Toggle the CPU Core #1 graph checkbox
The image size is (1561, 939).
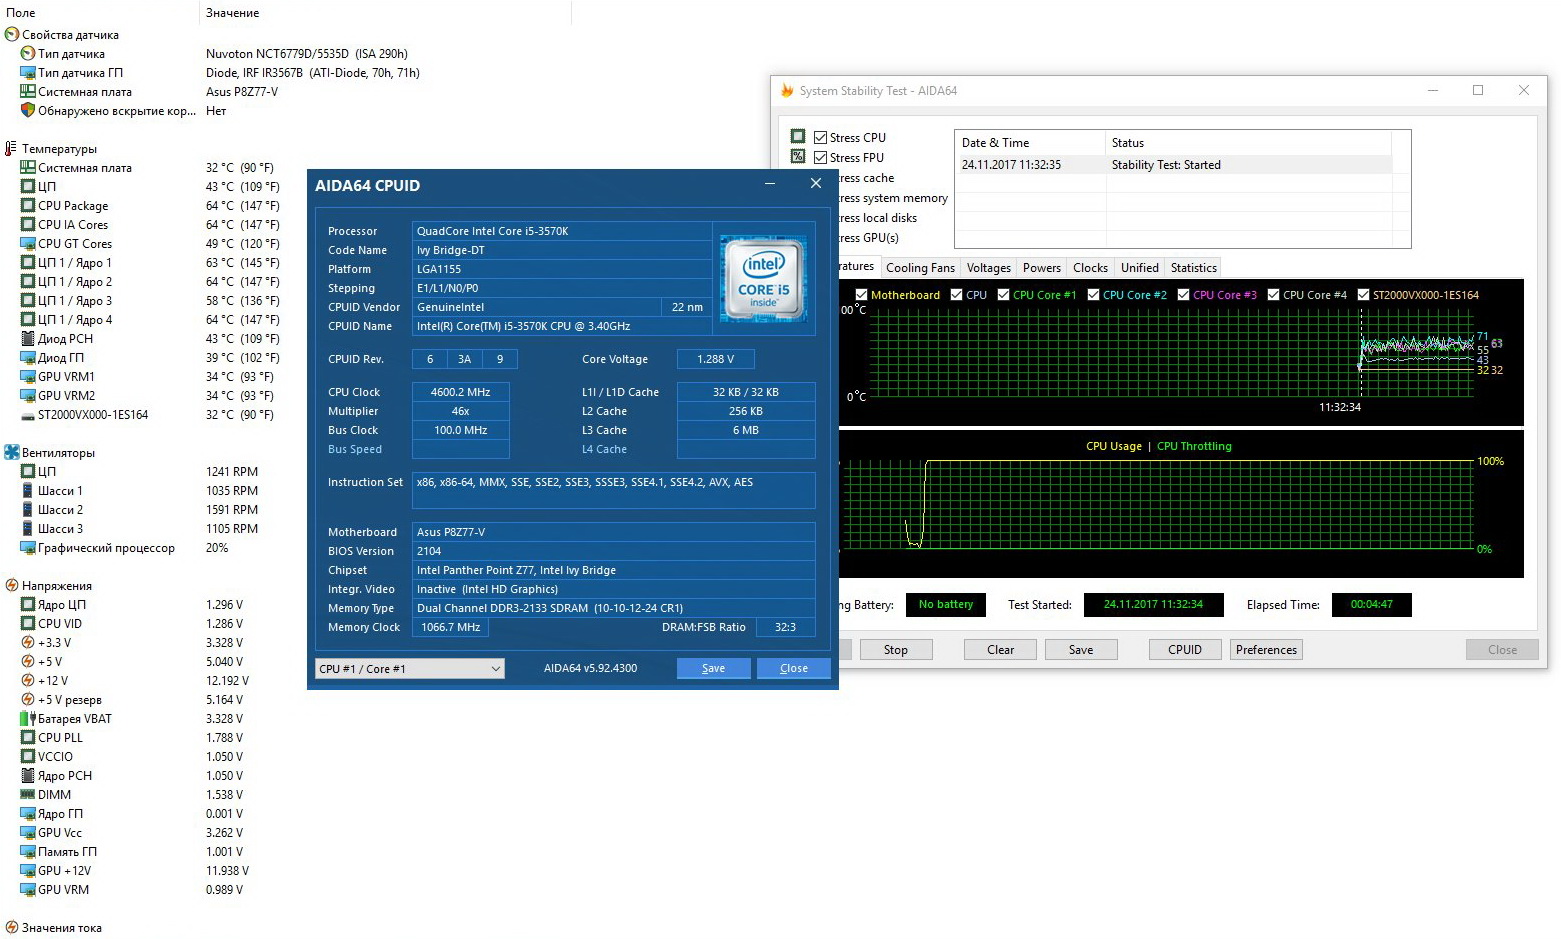coord(1003,294)
